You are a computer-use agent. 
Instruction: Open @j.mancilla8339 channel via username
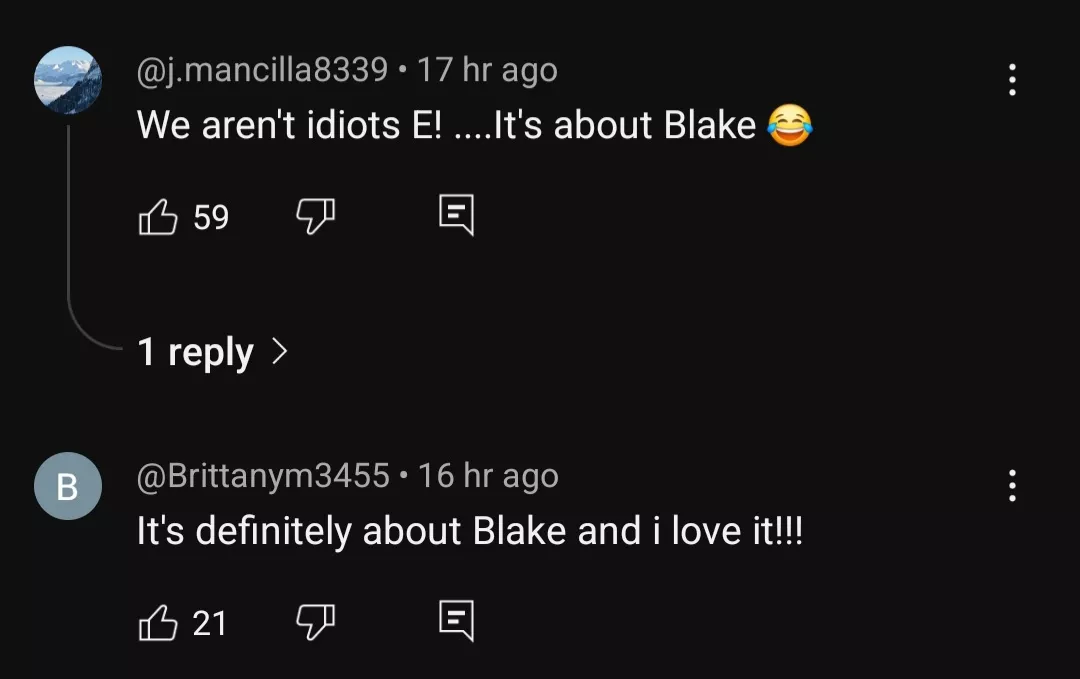point(261,70)
